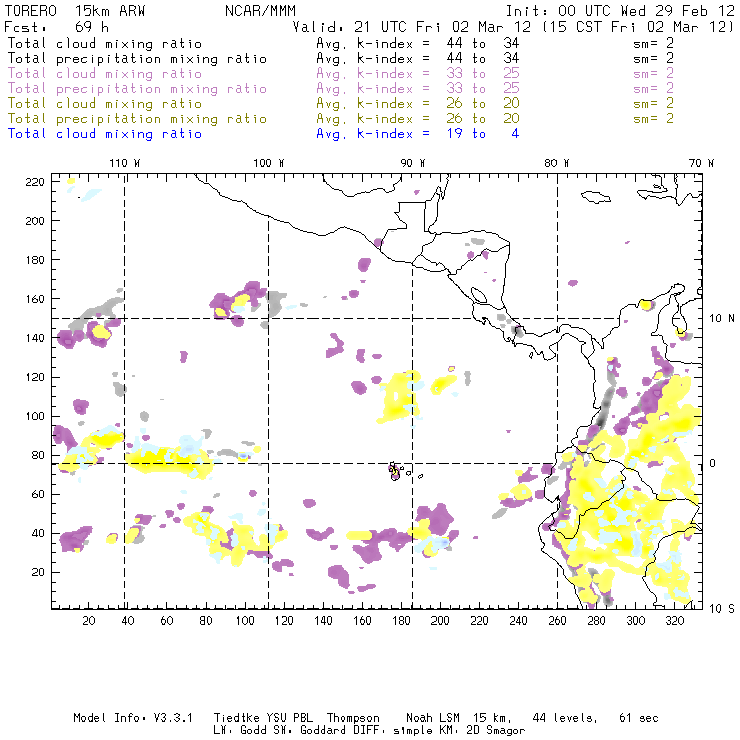Viewport: 740px width, 740px height.
Task: Click the 'Valid: 21 UTC Fri 02 Mar 12' text
Action: pos(412,27)
